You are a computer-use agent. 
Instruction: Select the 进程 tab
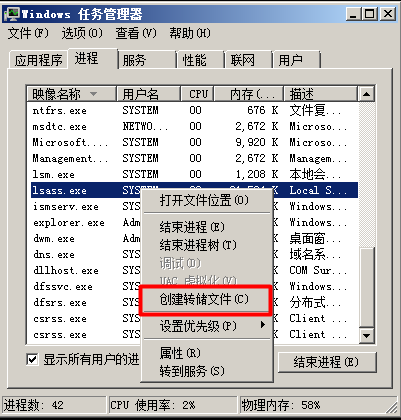[x=93, y=59]
